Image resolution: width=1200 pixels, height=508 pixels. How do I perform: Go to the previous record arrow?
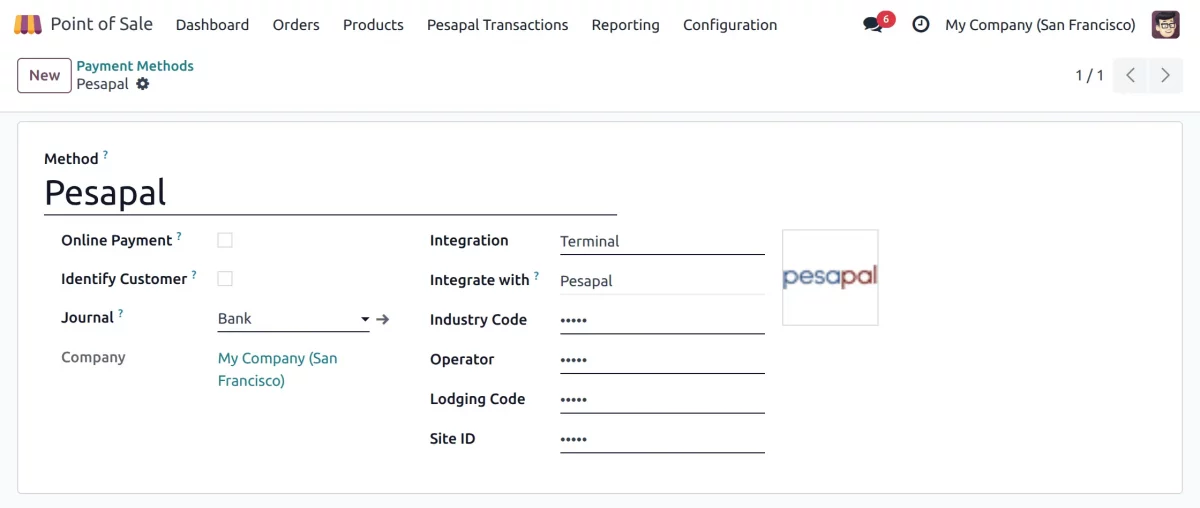click(x=1130, y=75)
